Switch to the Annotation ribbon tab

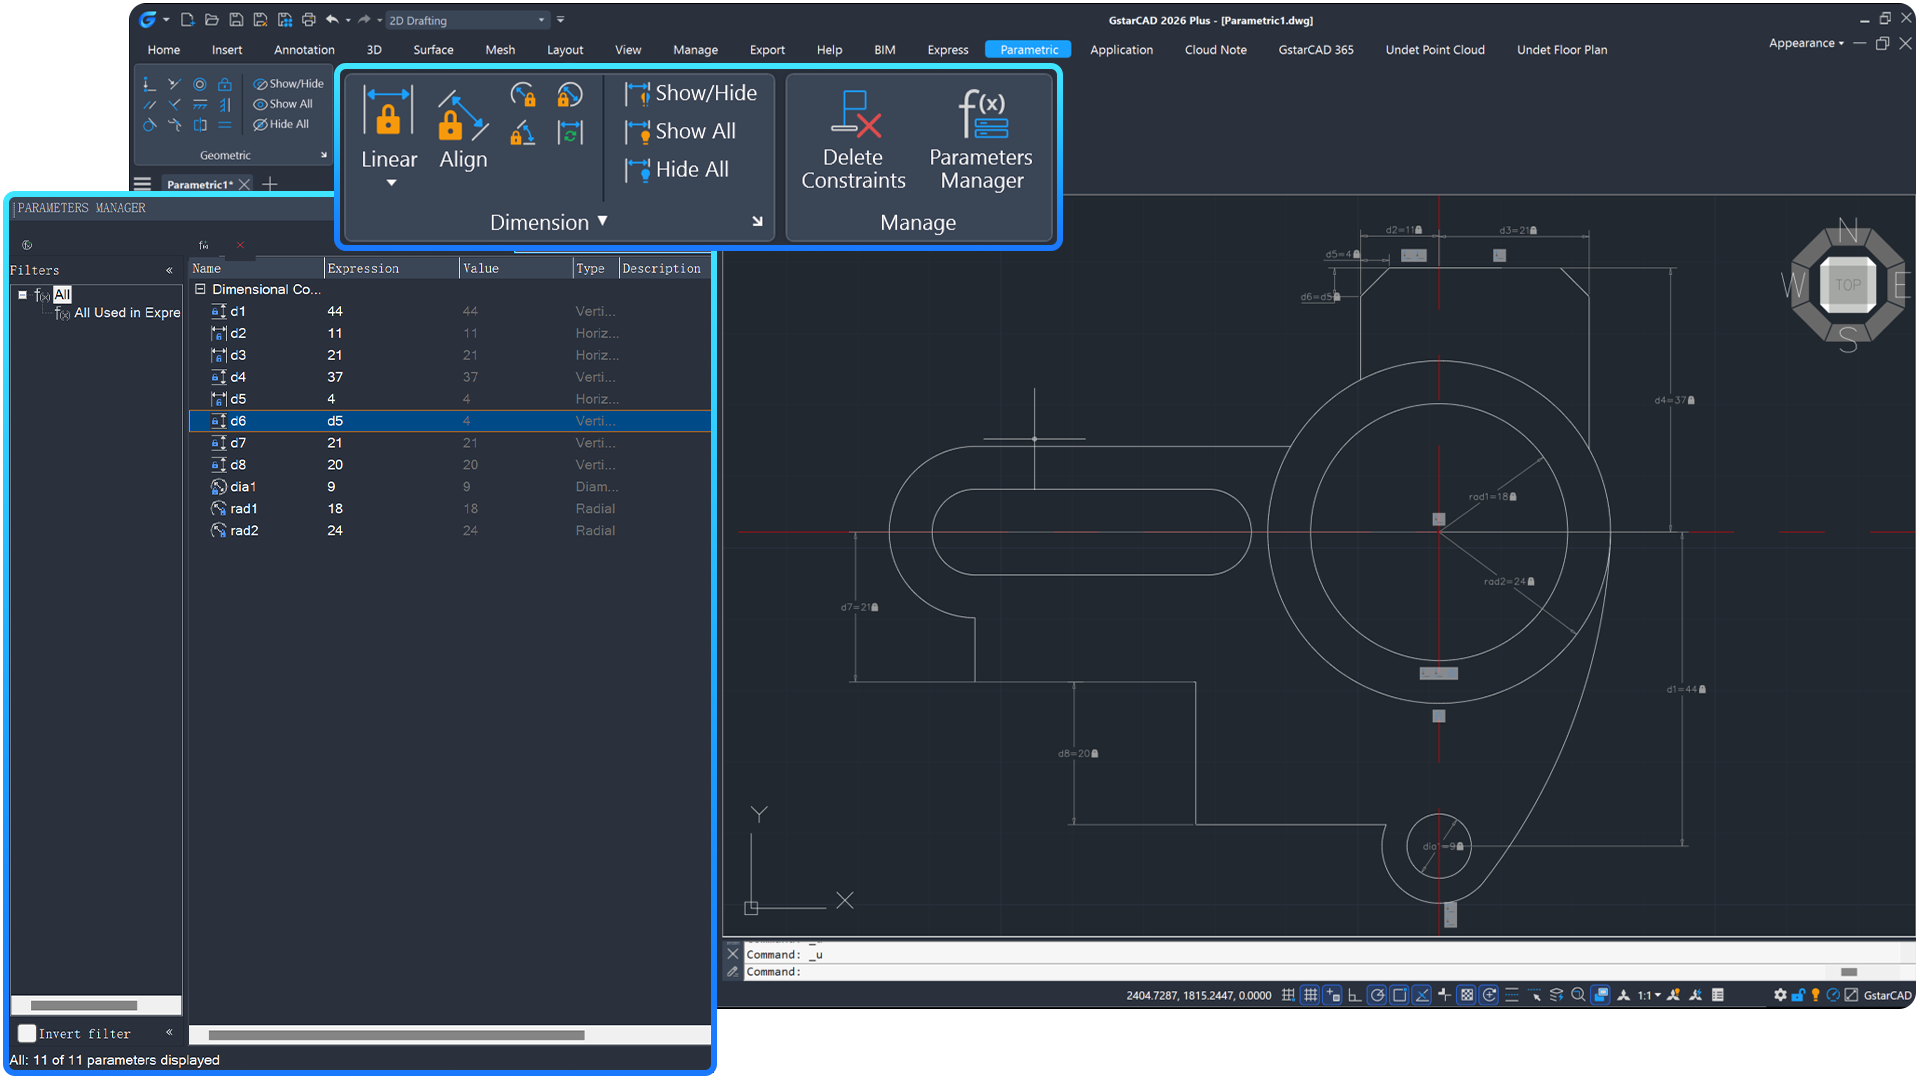[304, 49]
